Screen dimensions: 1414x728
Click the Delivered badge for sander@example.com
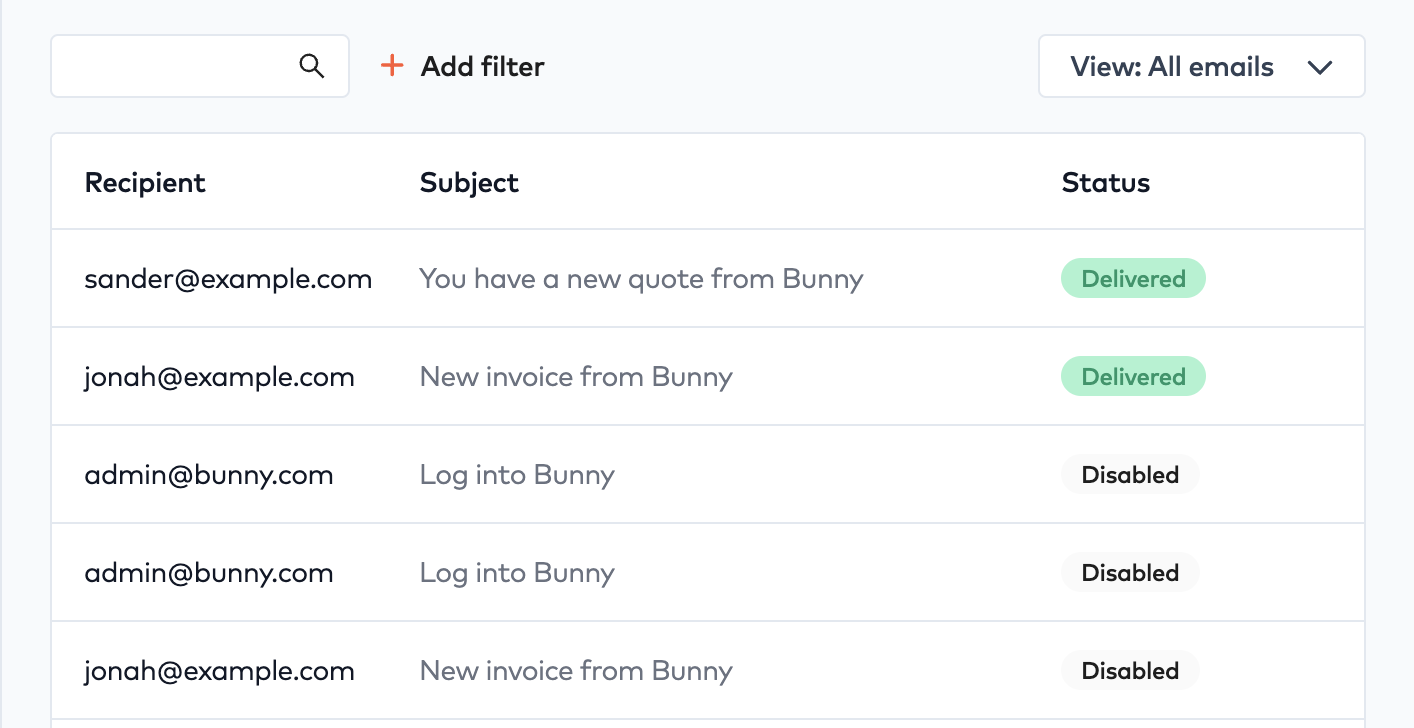click(x=1133, y=278)
